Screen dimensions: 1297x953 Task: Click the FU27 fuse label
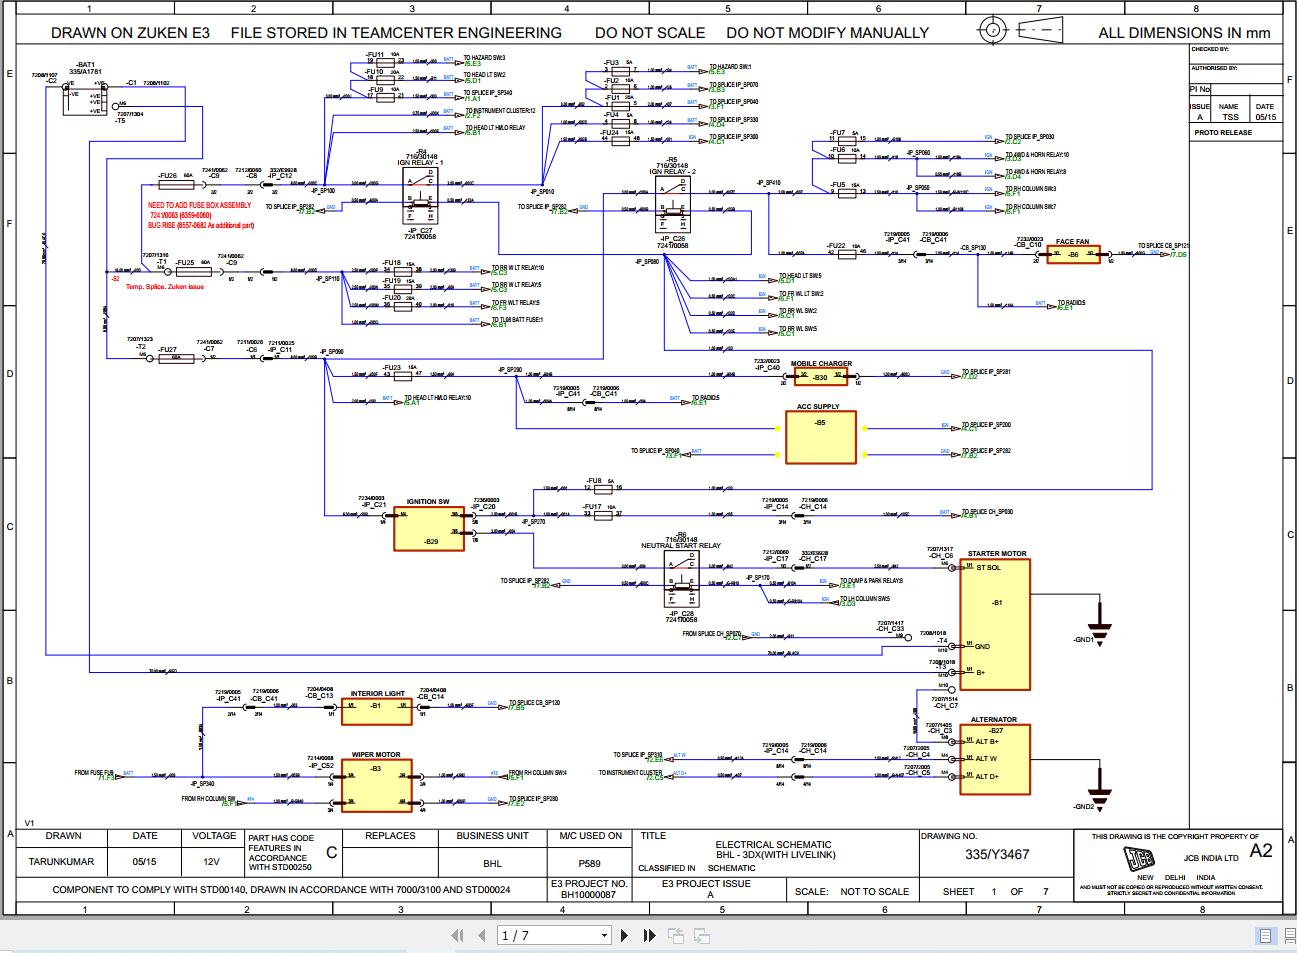point(167,348)
